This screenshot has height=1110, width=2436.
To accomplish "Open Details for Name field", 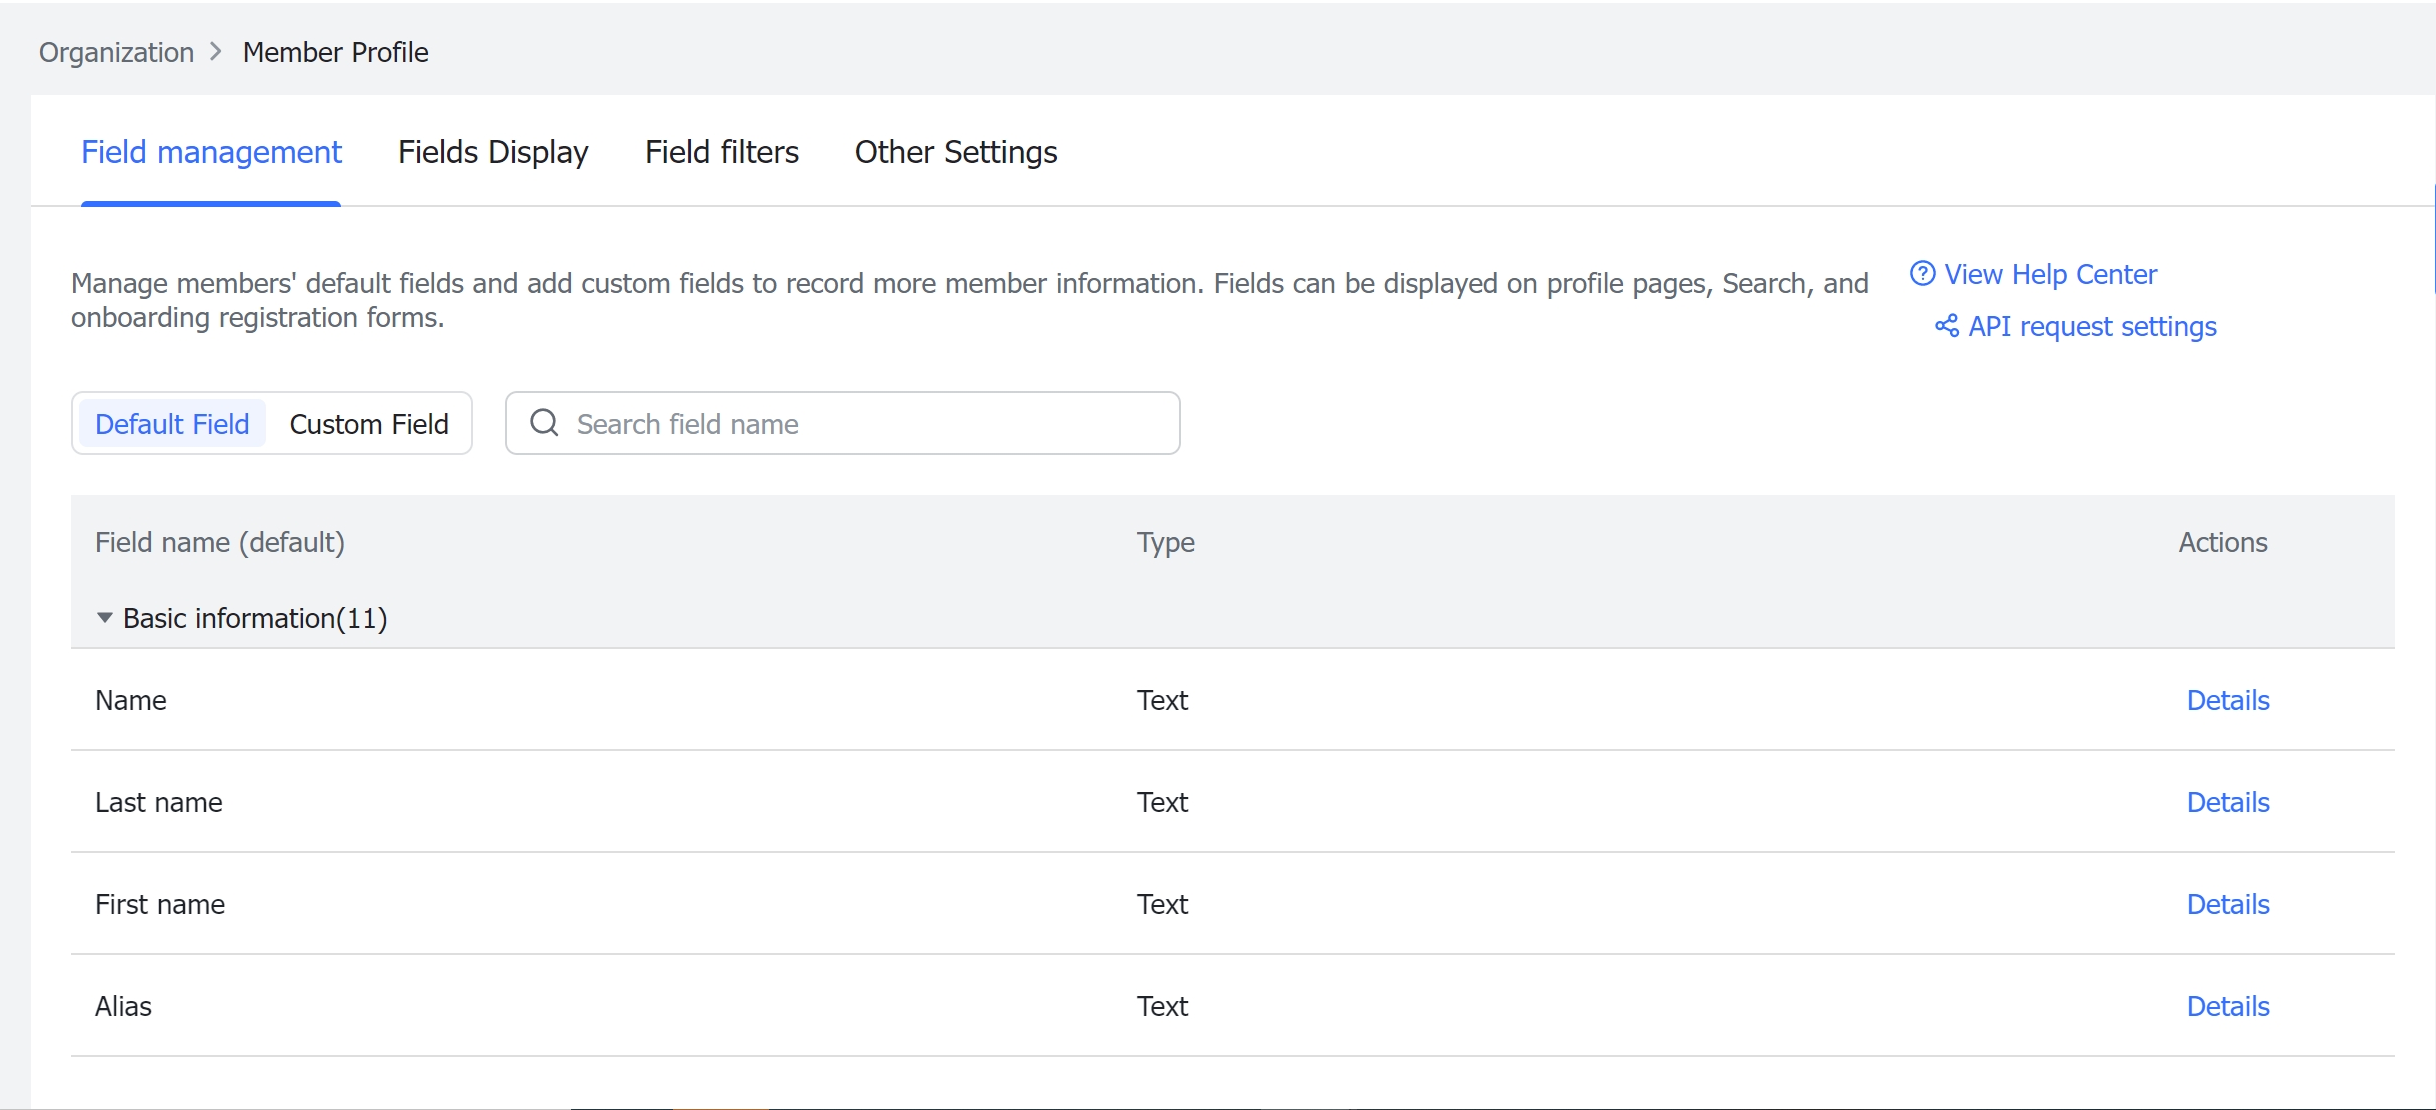I will tap(2227, 700).
